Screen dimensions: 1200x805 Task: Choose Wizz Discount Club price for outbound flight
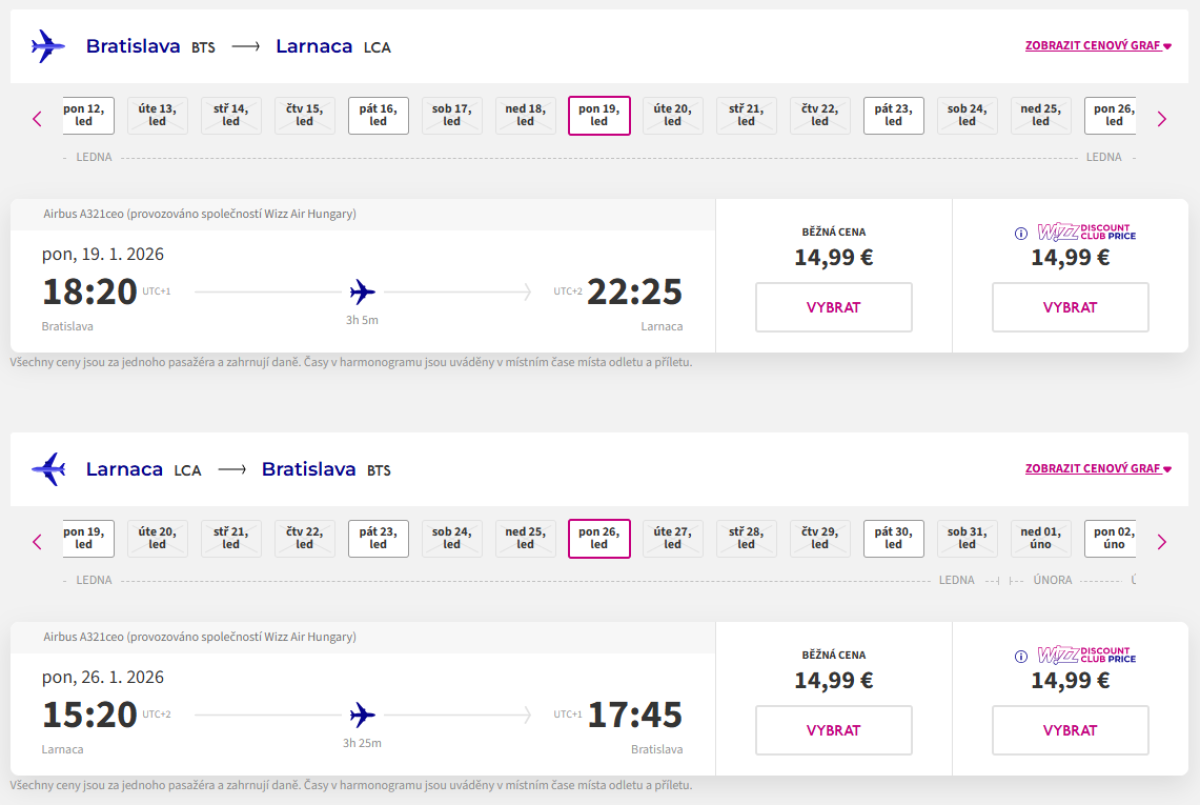point(1070,307)
